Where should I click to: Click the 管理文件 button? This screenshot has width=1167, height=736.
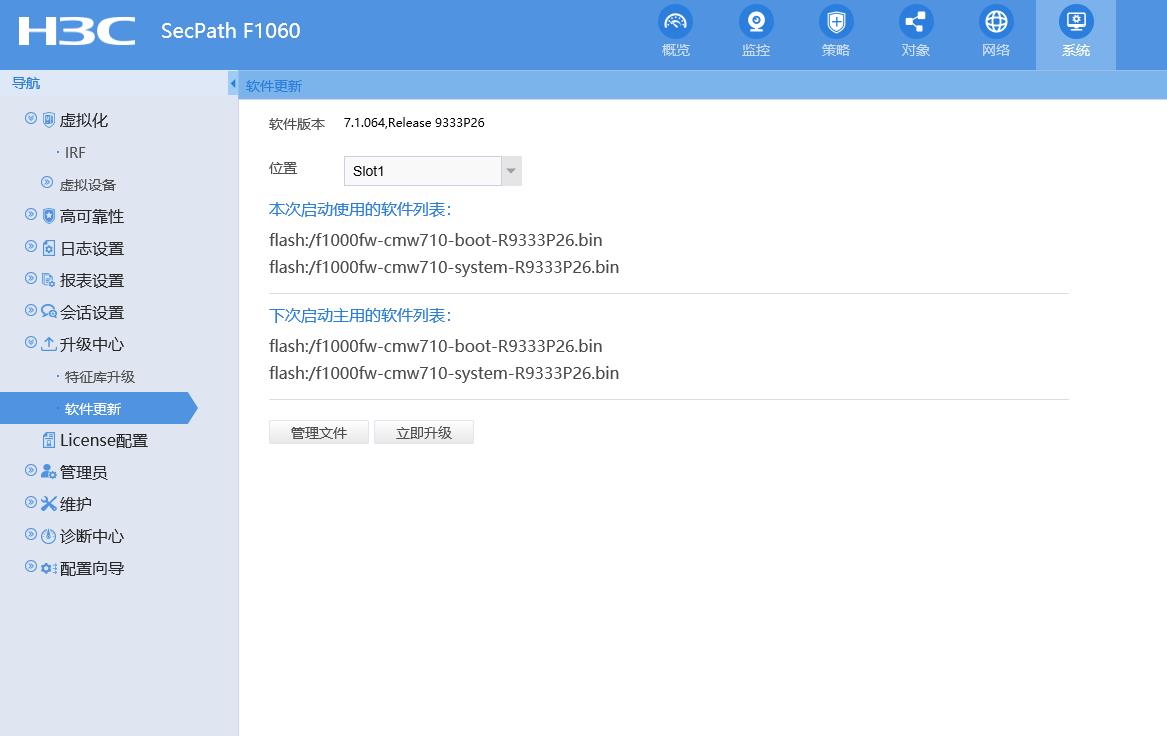(x=319, y=432)
